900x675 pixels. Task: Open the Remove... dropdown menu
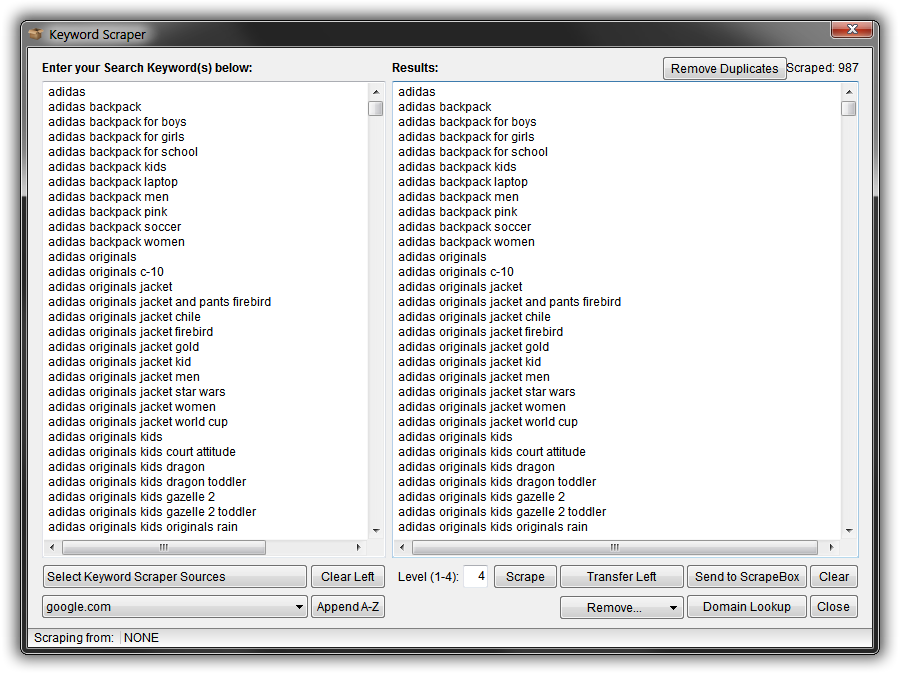(x=622, y=607)
